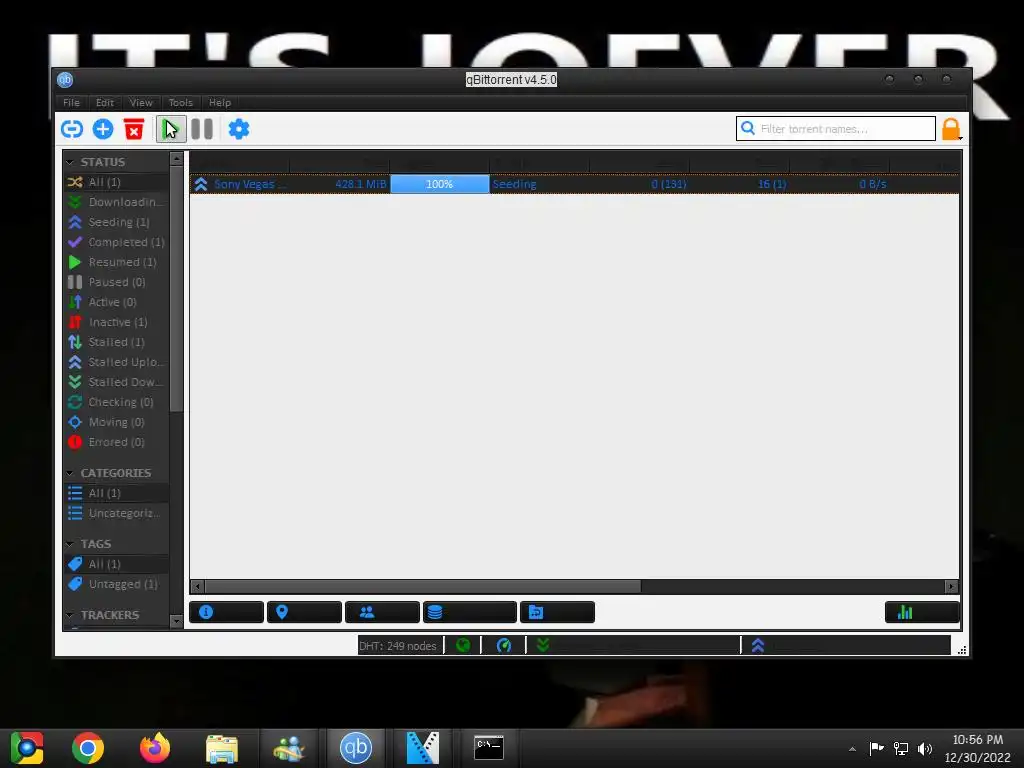The height and width of the screenshot is (768, 1024).
Task: Open the File menu
Action: [72, 103]
